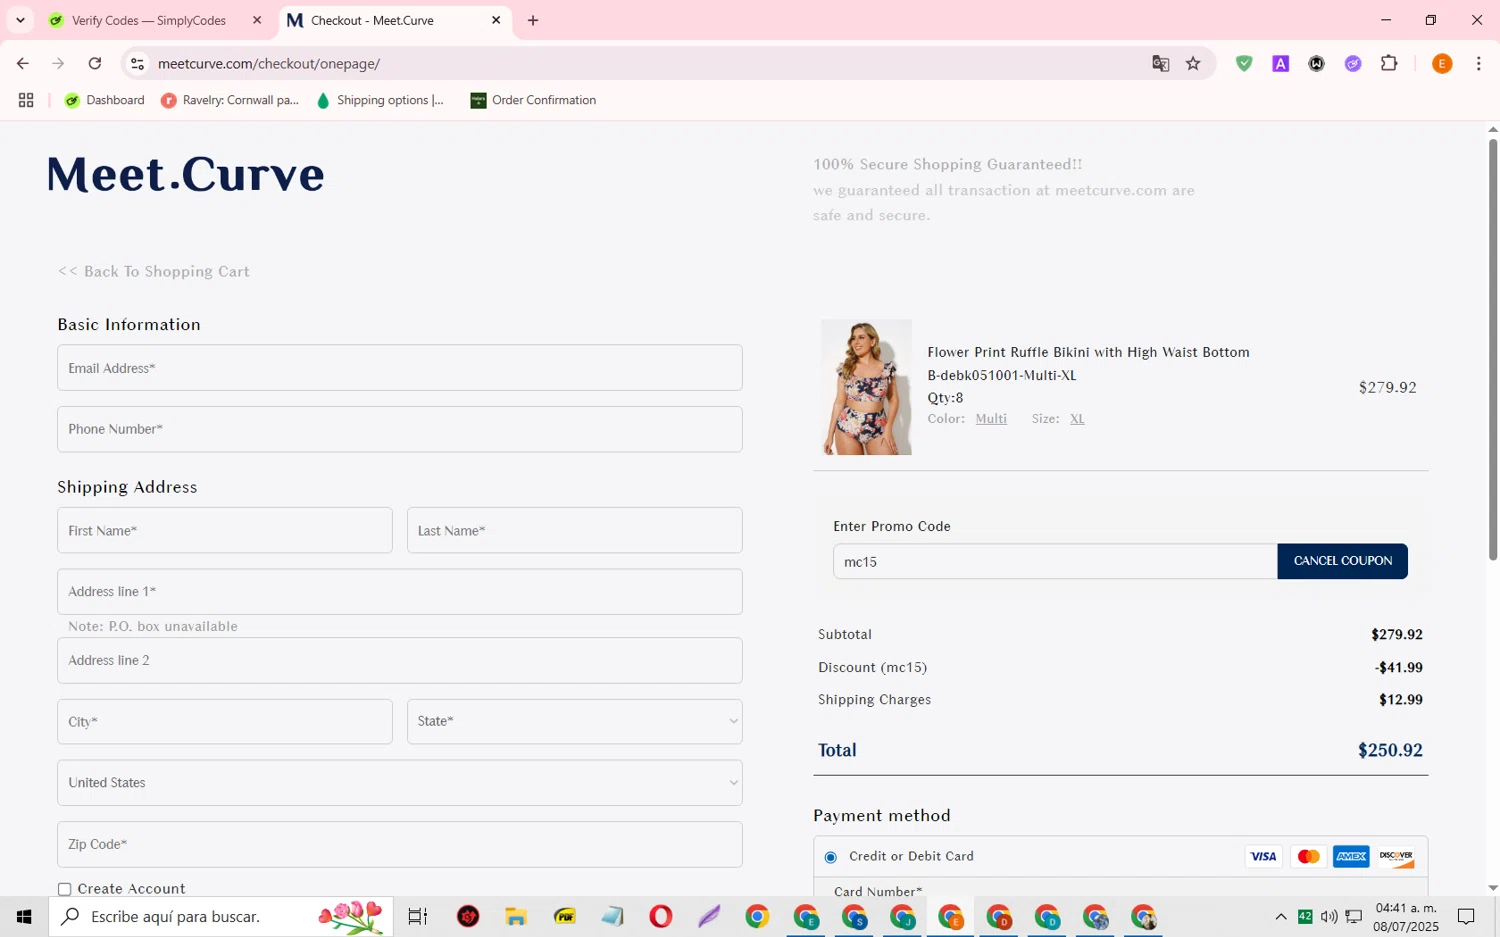Screen dimensions: 1500x937
Task: Select Credit or Debit Card radio button
Action: coord(831,857)
